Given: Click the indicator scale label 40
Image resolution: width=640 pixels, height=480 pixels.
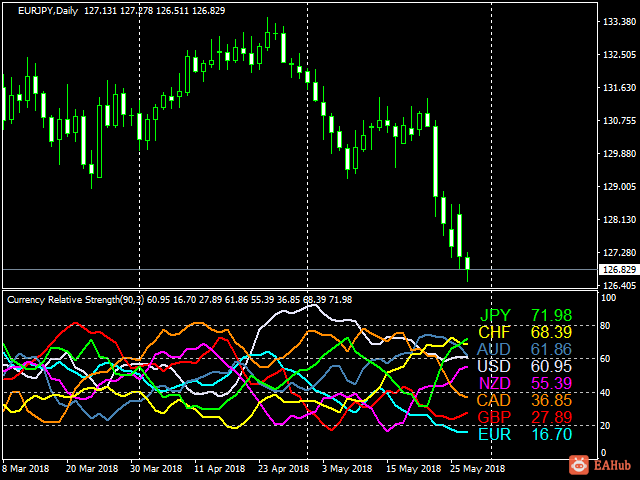Looking at the screenshot, I should [605, 393].
